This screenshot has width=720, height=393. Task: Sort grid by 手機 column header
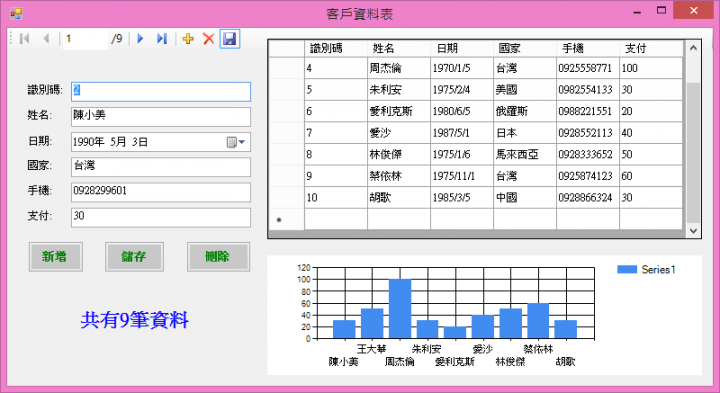[x=588, y=48]
